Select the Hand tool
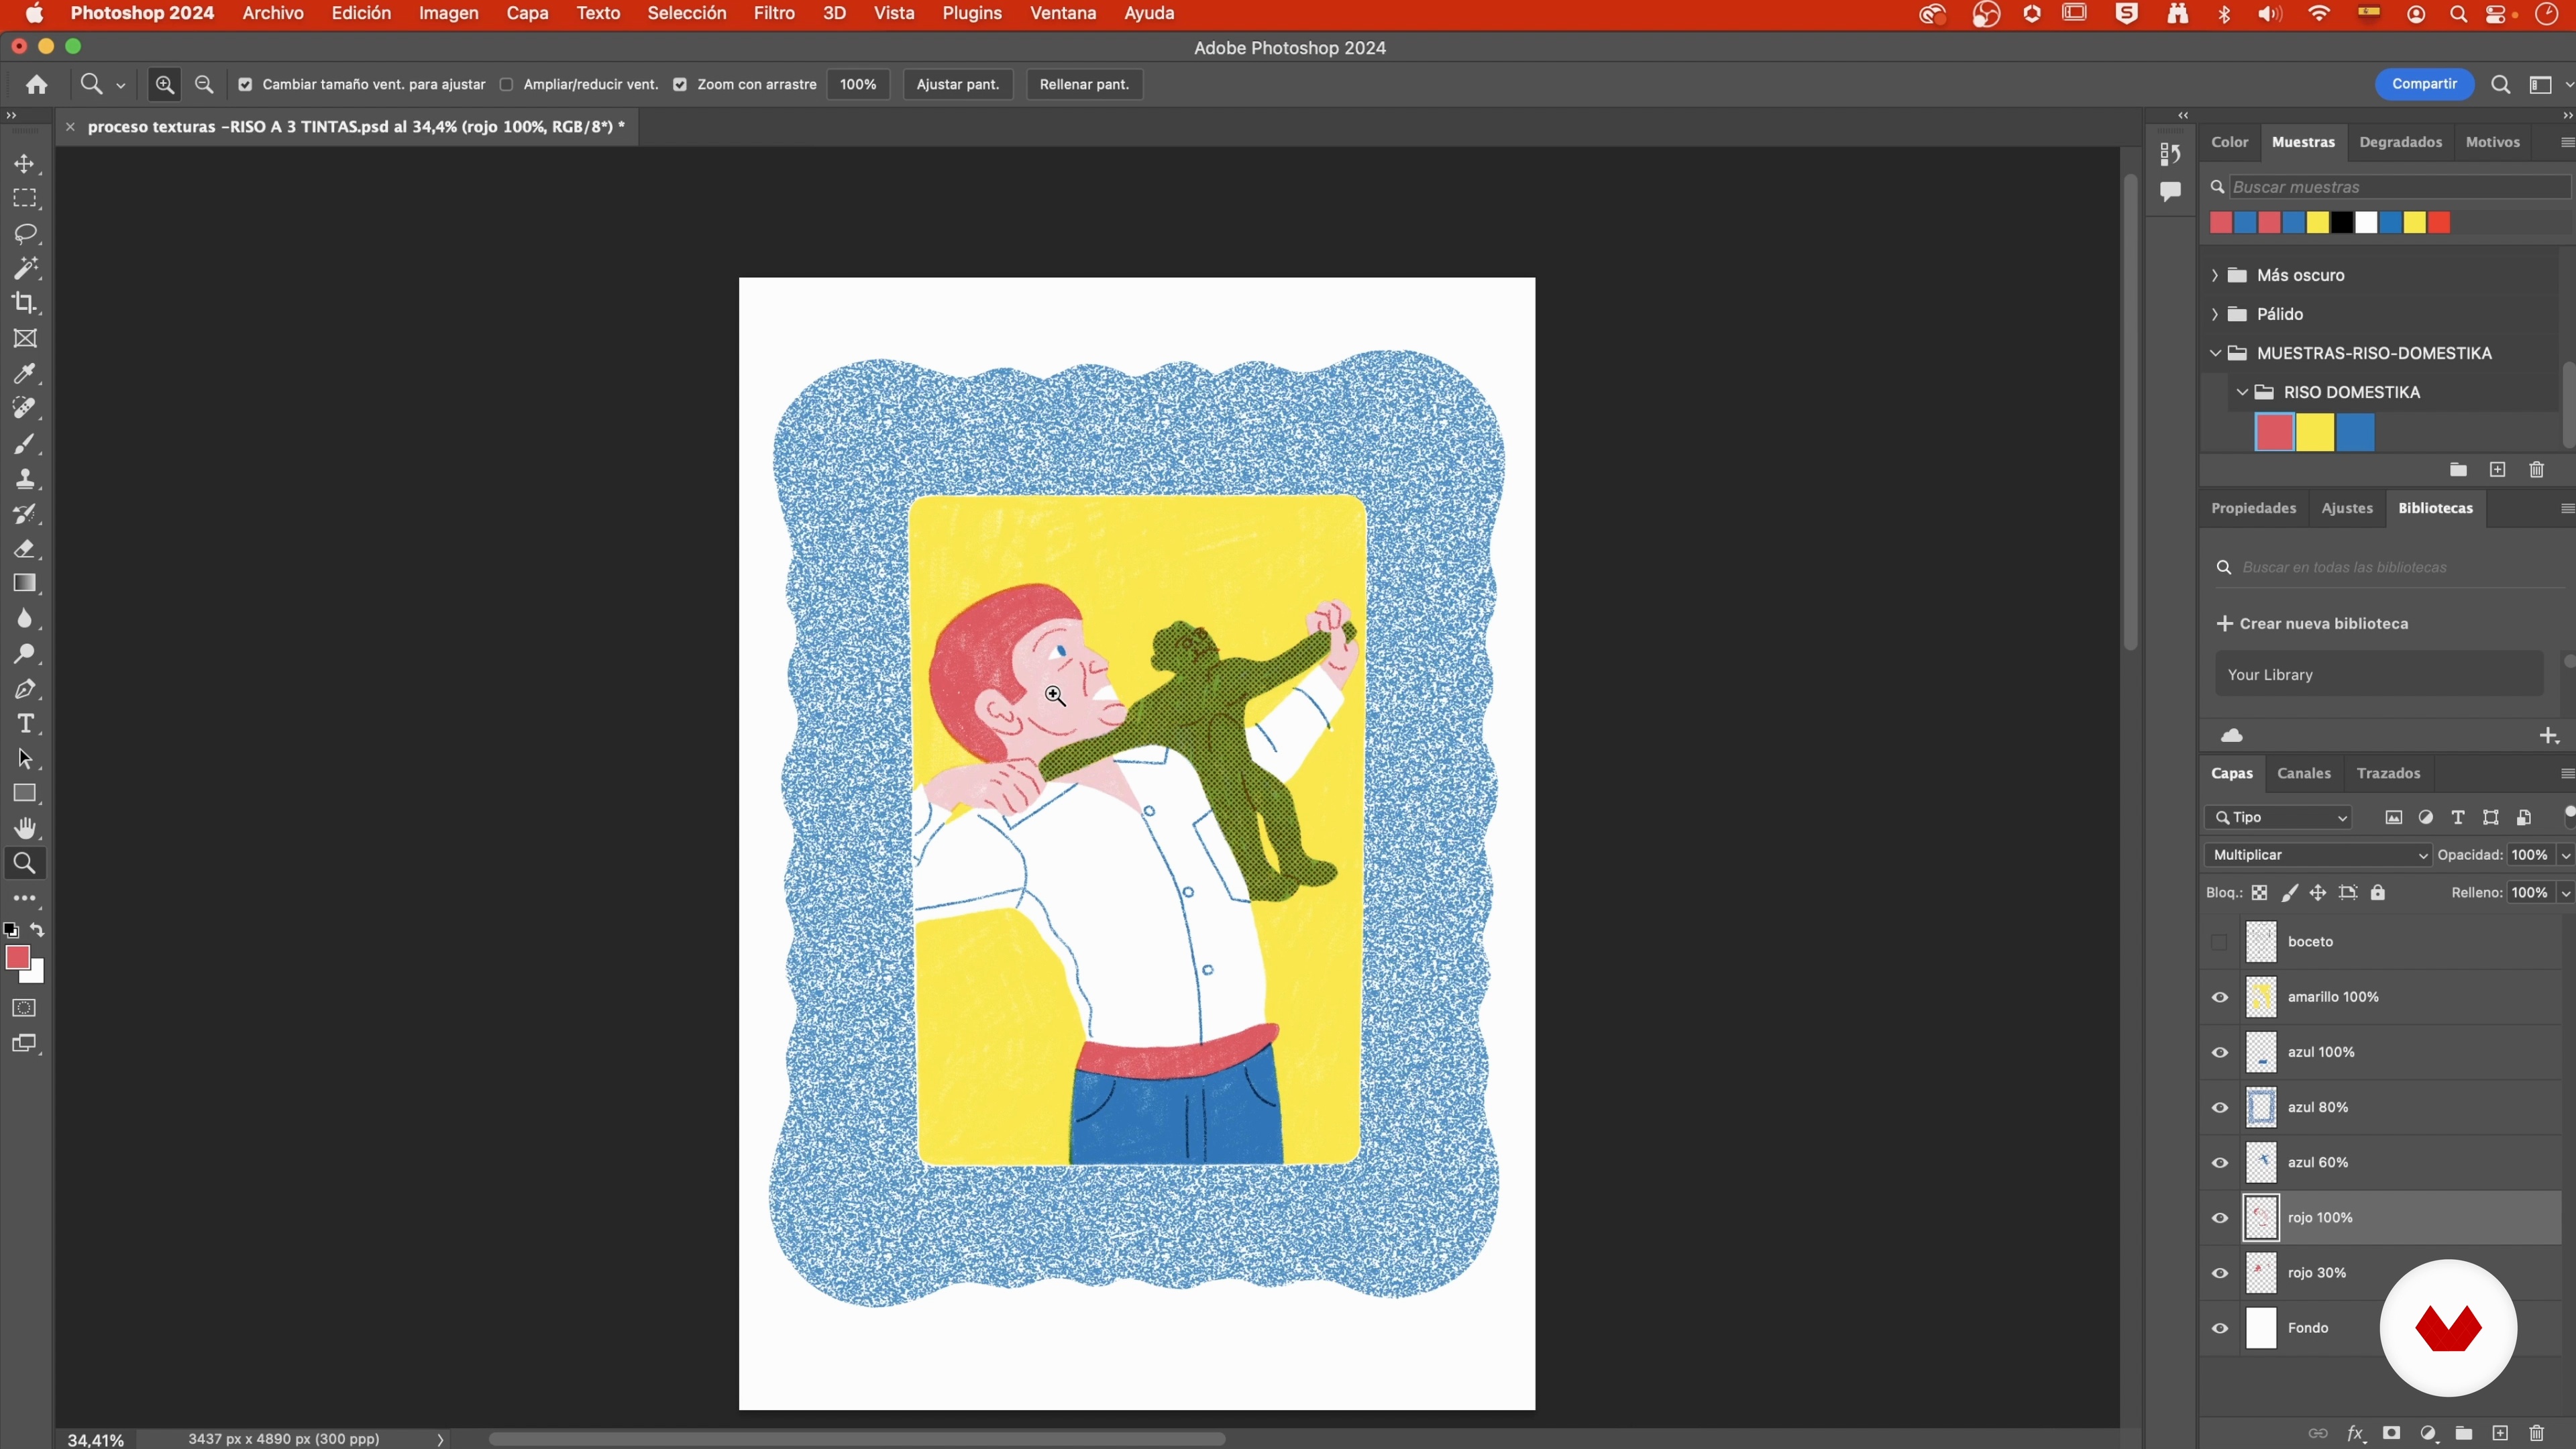 (x=25, y=828)
